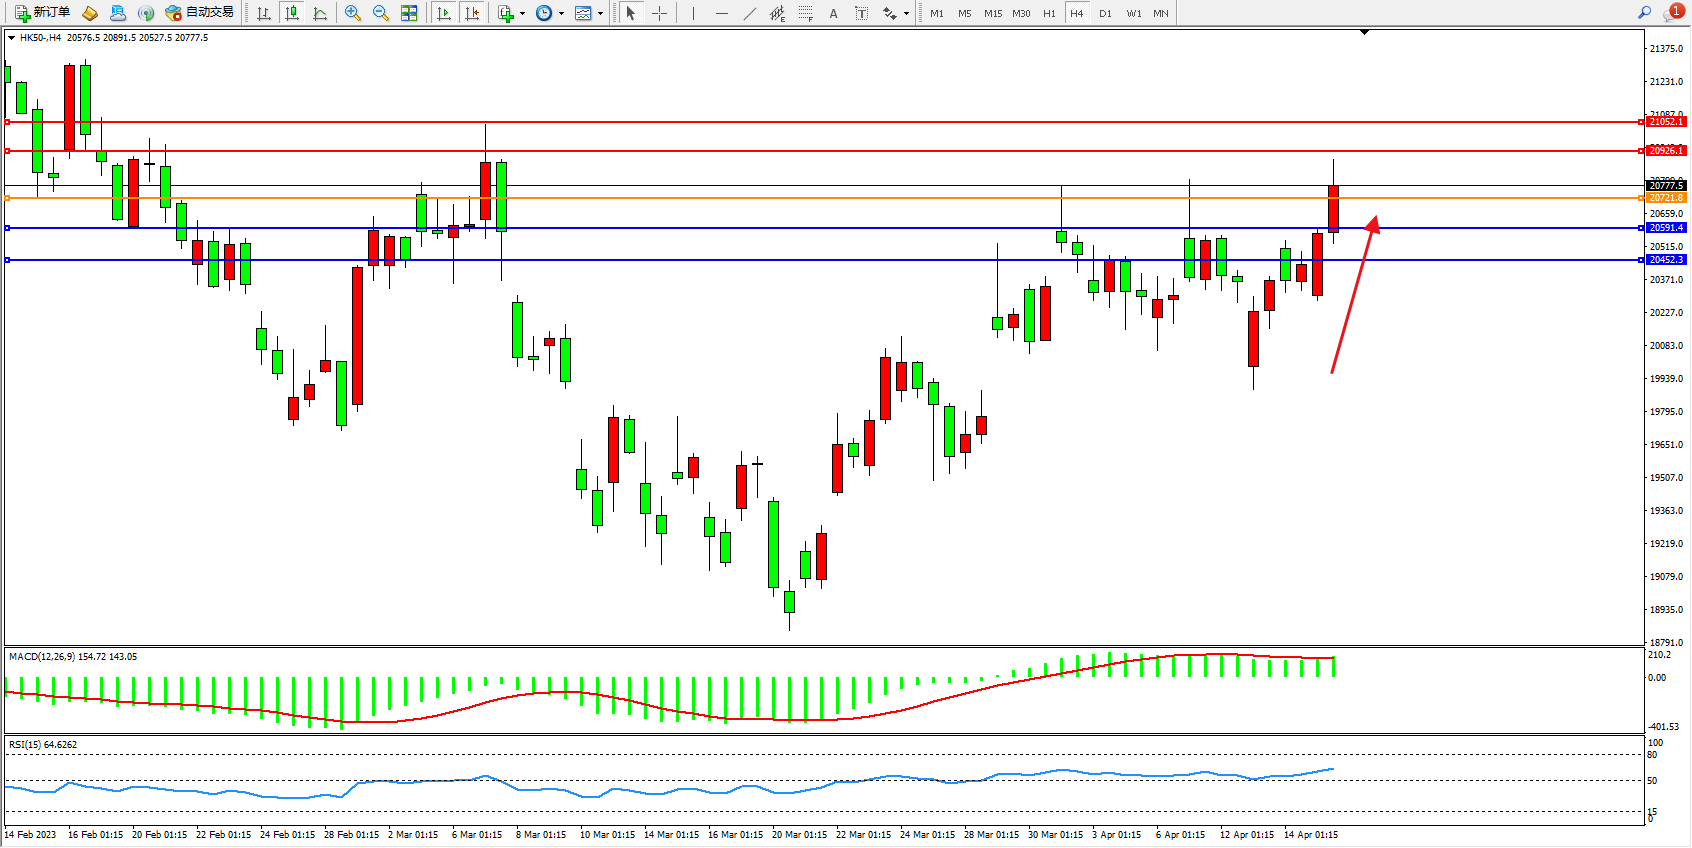This screenshot has width=1692, height=848.
Task: Switch to line chart mode
Action: click(x=320, y=13)
